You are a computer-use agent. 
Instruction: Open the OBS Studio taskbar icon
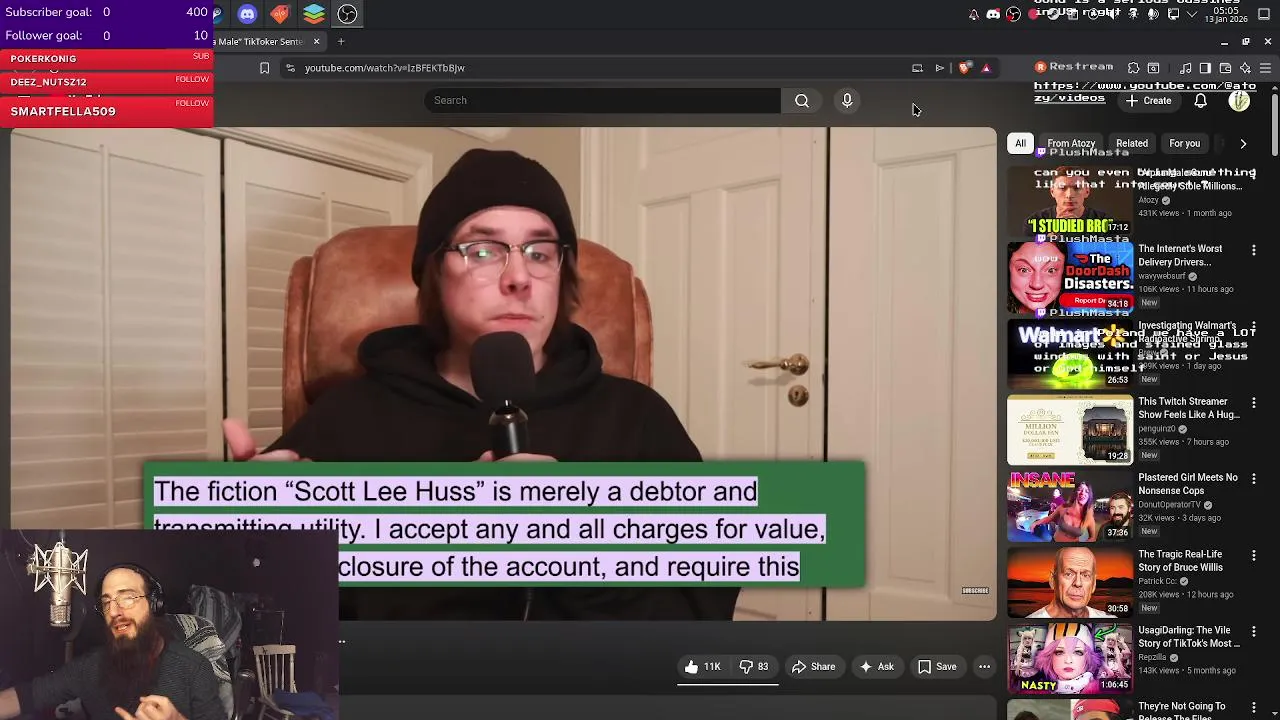pyautogui.click(x=347, y=14)
